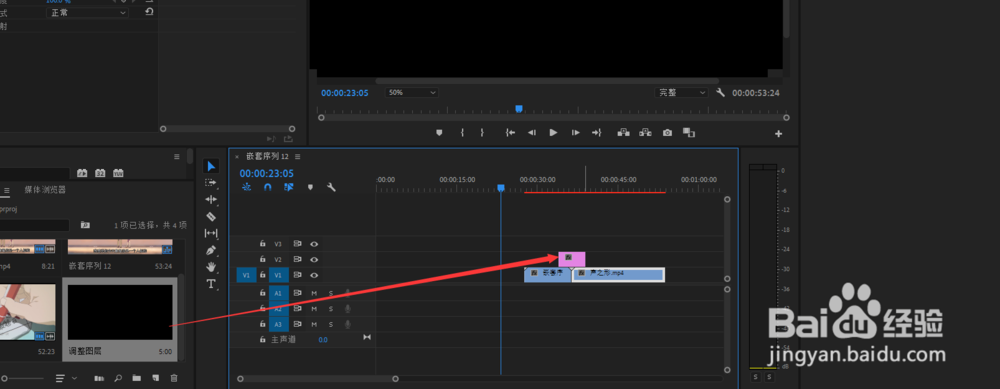Select the Selection tool arrow
Image resolution: width=1000 pixels, height=389 pixels.
pos(211,166)
